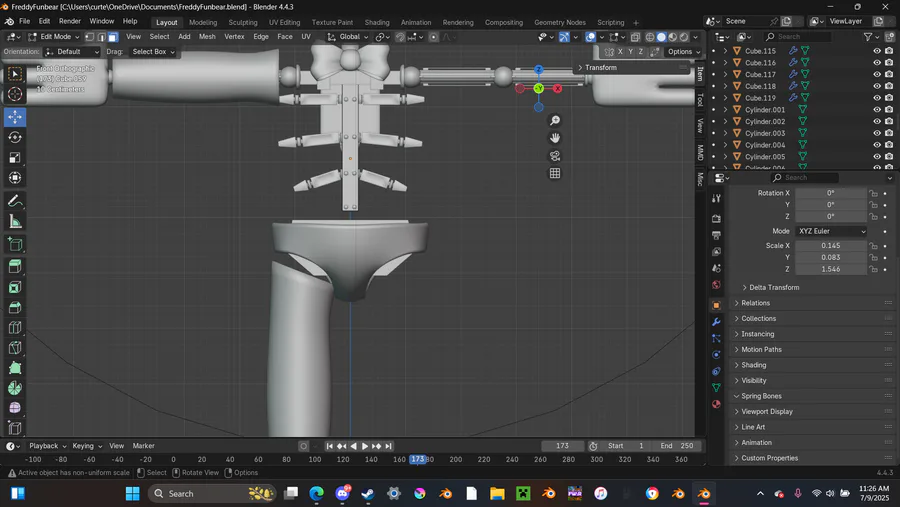This screenshot has height=507, width=900.
Task: Switch to the Sculpting workspace tab
Action: 243,22
